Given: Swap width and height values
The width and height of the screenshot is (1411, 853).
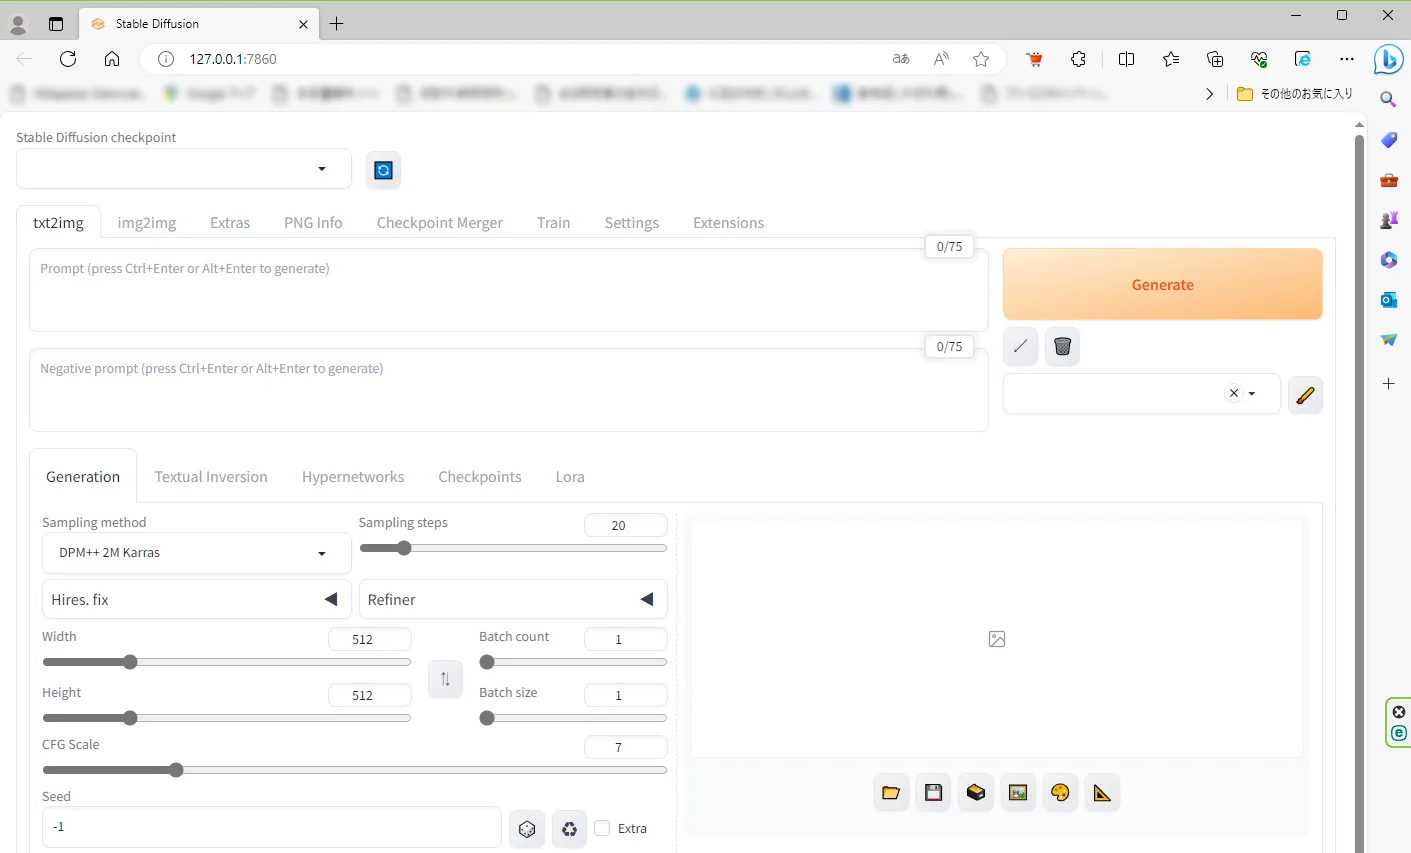Looking at the screenshot, I should (445, 679).
